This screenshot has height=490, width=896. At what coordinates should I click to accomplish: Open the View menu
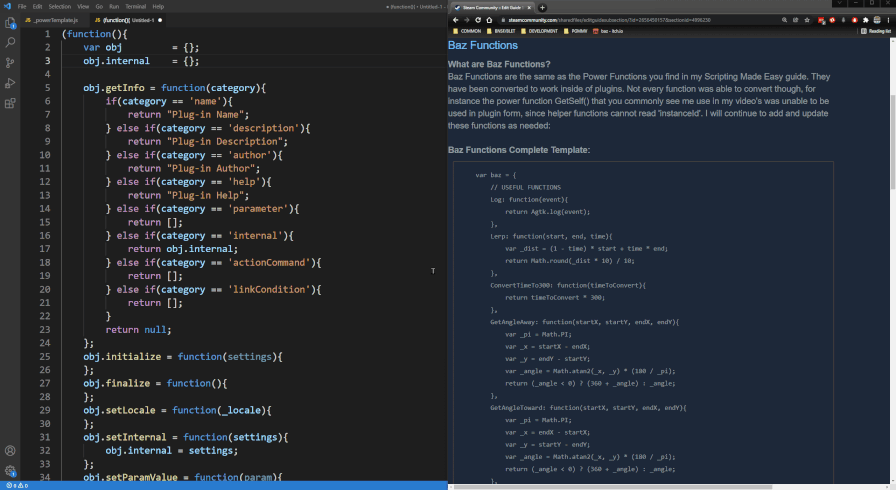tap(83, 6)
